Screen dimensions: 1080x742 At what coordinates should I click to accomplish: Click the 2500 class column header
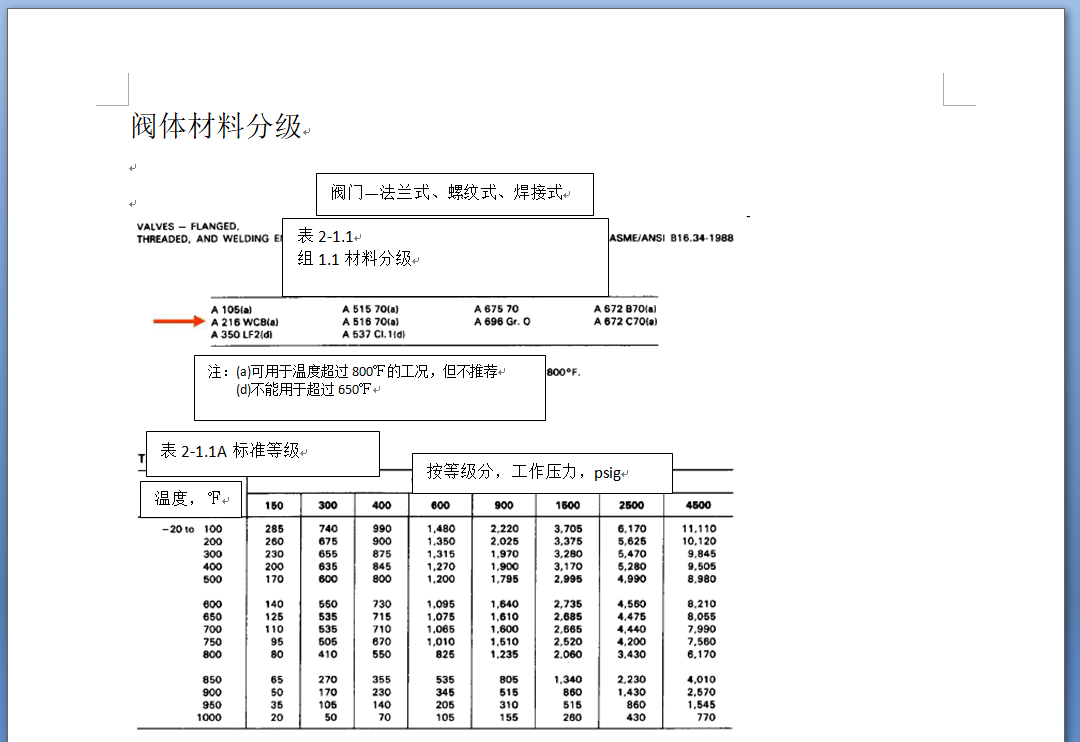point(631,505)
